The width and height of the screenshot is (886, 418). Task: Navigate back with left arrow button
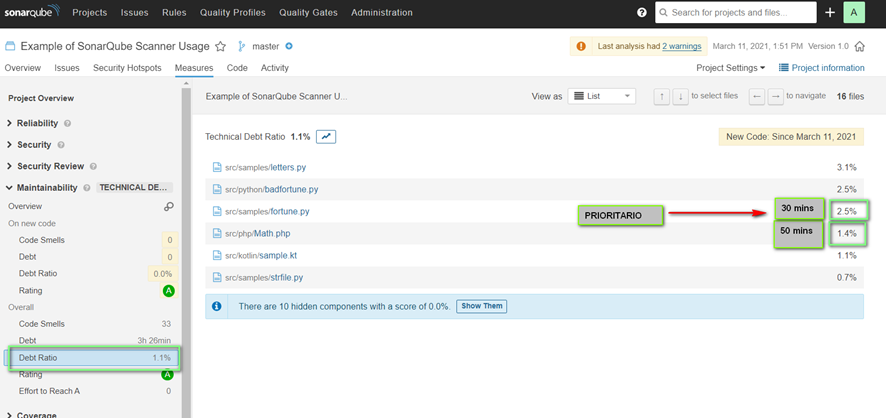click(x=757, y=97)
